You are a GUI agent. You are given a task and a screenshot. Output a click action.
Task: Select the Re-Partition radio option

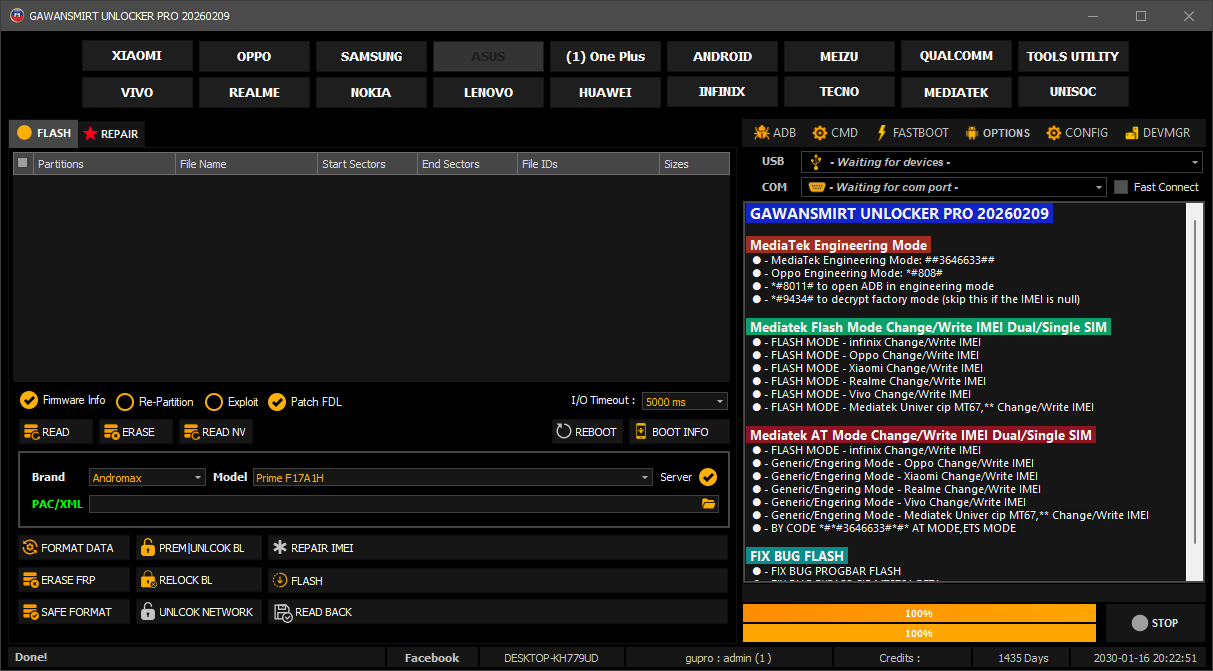click(x=125, y=402)
